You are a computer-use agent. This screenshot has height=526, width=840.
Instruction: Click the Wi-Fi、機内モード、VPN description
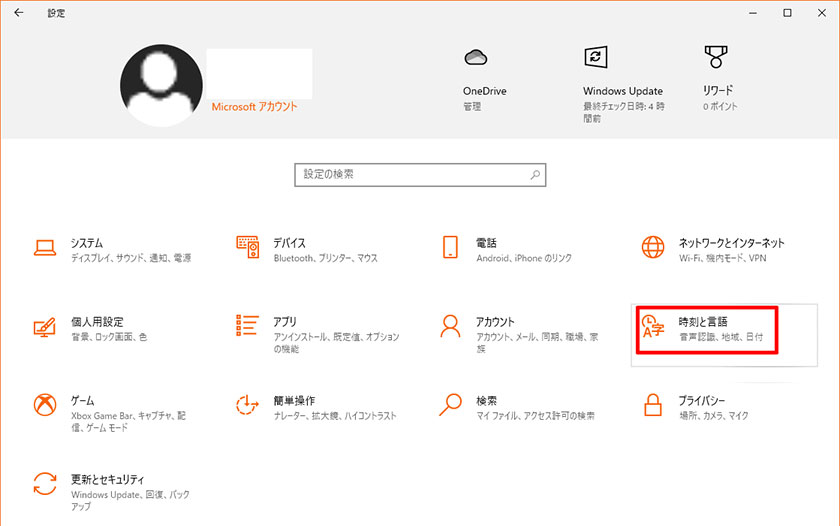tap(723, 258)
